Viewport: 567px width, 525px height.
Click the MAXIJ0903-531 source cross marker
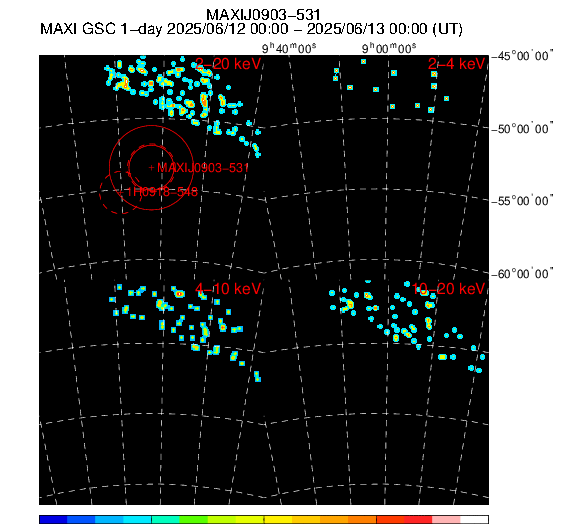click(152, 167)
